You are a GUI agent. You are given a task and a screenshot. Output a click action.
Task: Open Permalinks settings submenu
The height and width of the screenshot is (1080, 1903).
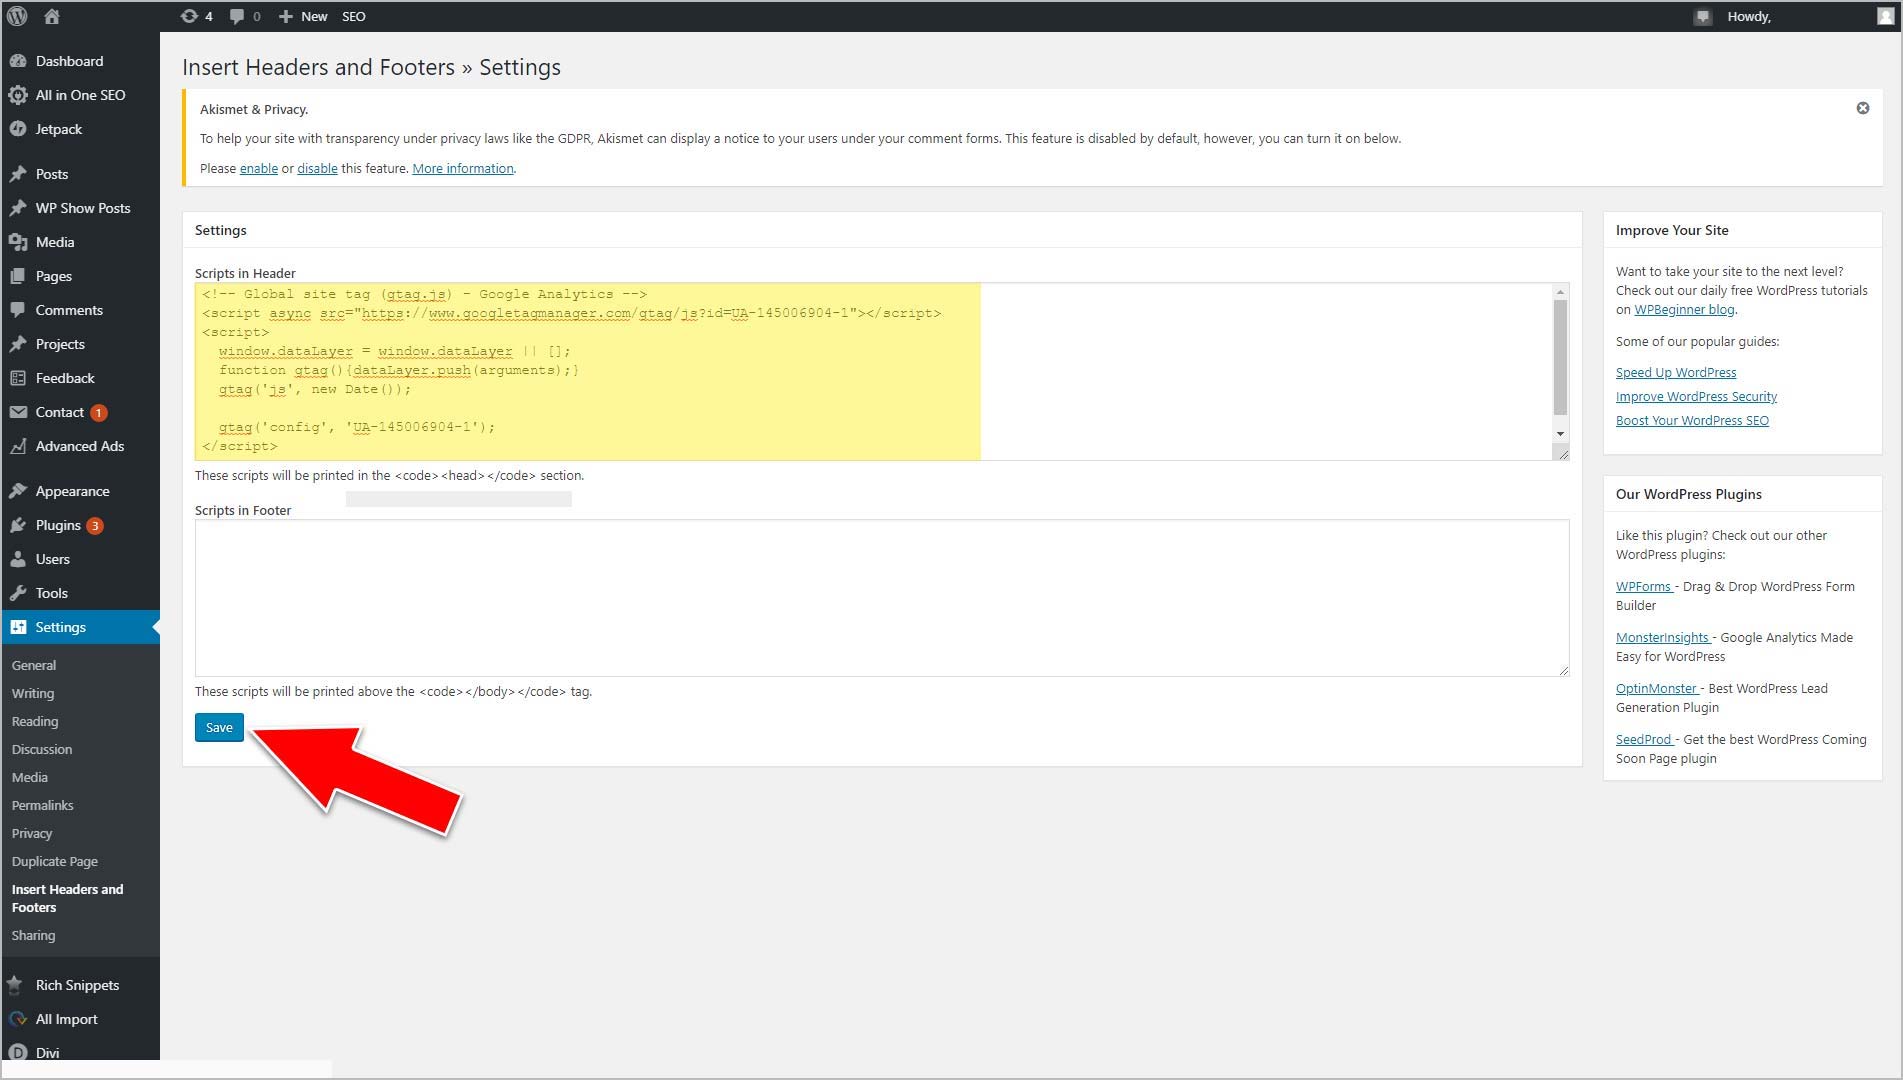[43, 805]
